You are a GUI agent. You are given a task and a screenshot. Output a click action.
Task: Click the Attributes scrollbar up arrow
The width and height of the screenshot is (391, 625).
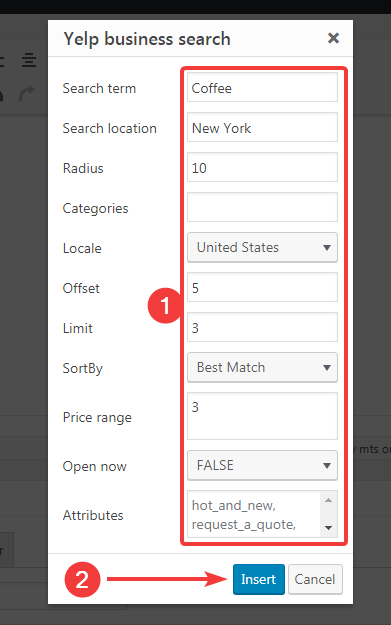[328, 500]
